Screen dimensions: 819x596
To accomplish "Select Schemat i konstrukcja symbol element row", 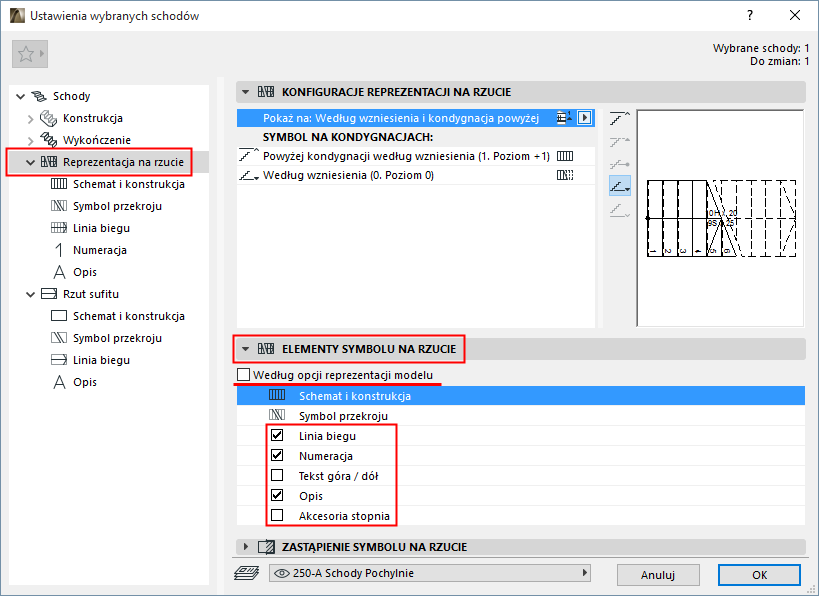I will coord(521,396).
